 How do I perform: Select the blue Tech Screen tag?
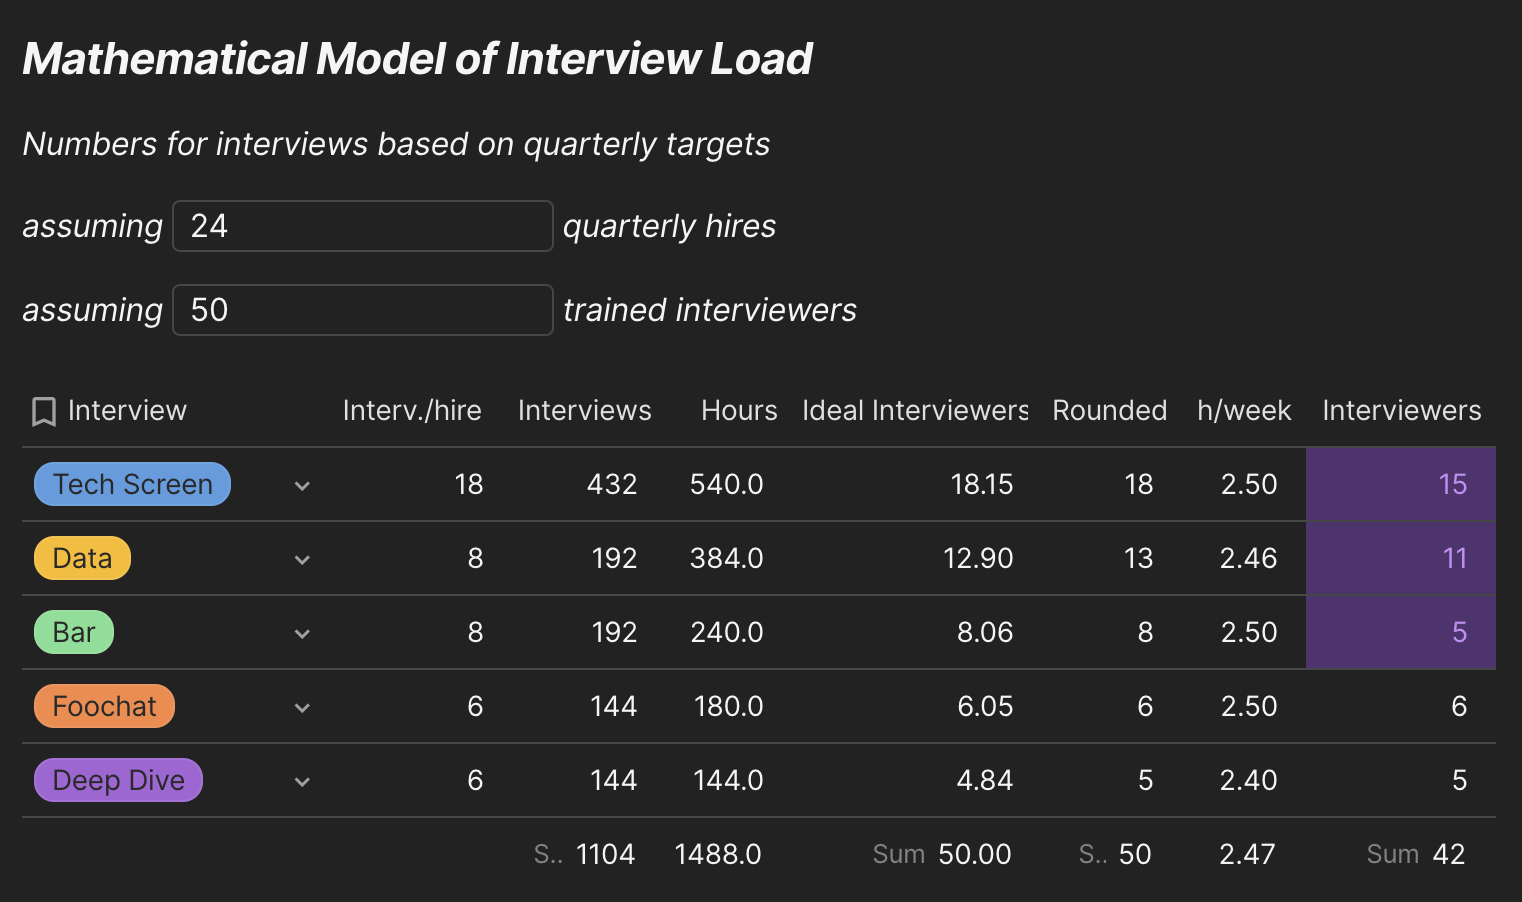click(132, 484)
